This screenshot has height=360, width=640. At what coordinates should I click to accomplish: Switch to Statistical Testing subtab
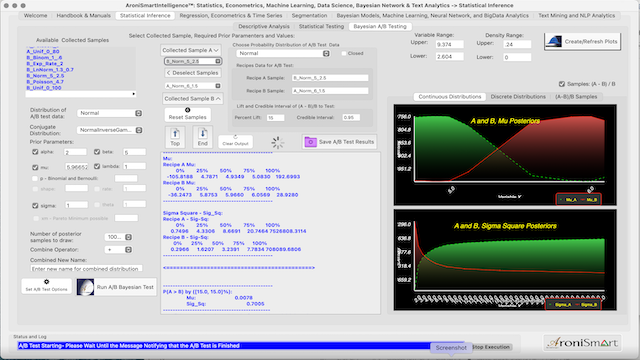(321, 26)
